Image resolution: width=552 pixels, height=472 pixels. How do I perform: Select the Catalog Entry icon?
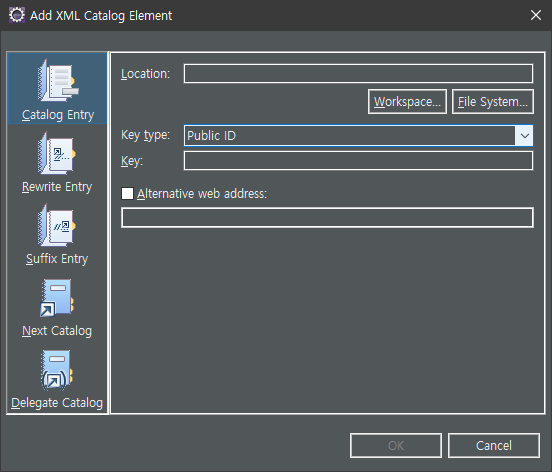coord(58,81)
